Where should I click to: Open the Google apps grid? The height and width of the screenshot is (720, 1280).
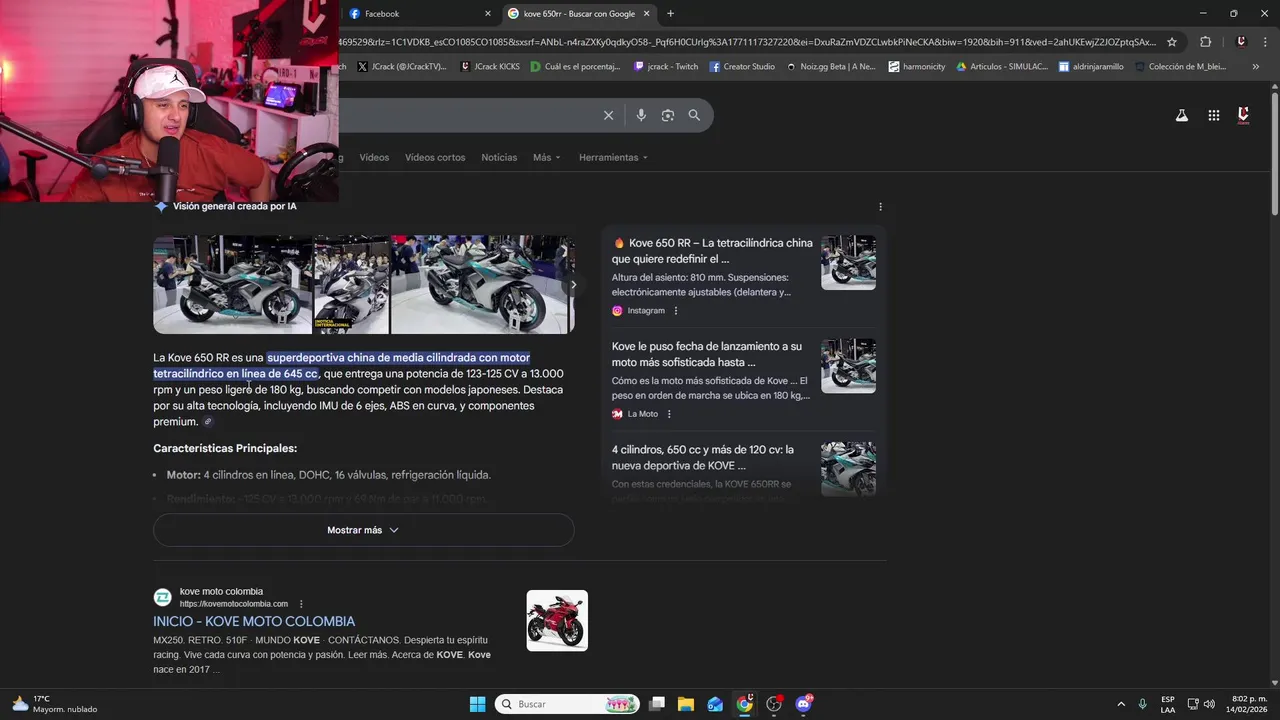pos(1213,115)
